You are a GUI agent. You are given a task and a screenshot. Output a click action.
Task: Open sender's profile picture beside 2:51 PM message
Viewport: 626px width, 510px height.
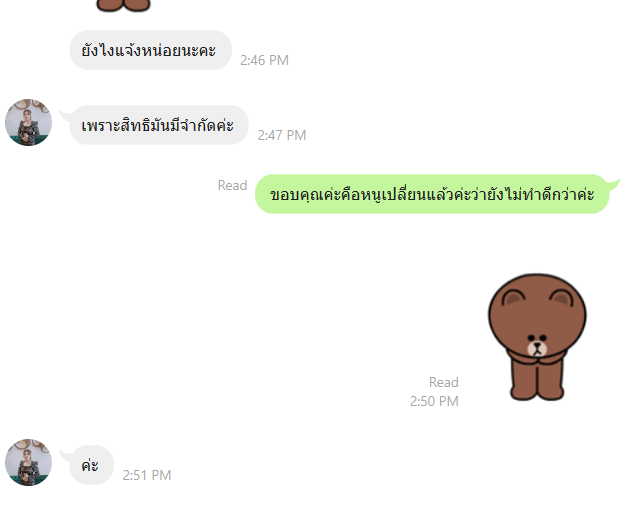pyautogui.click(x=28, y=462)
